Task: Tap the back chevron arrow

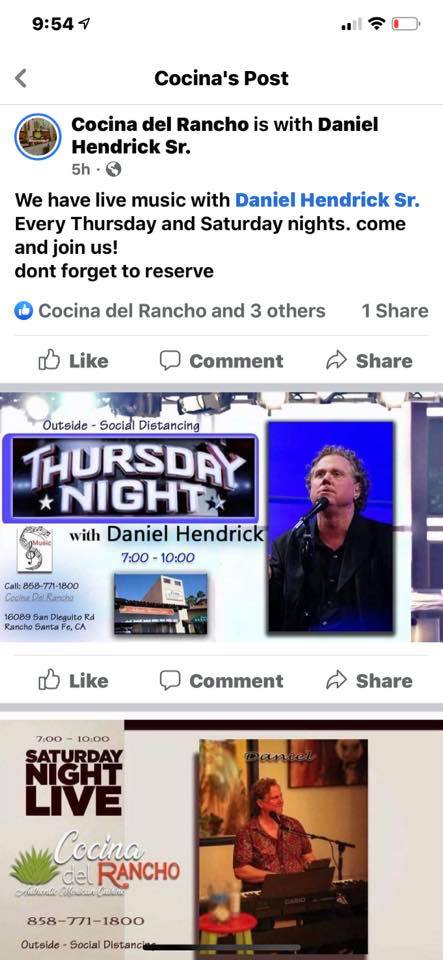Action: click(21, 78)
